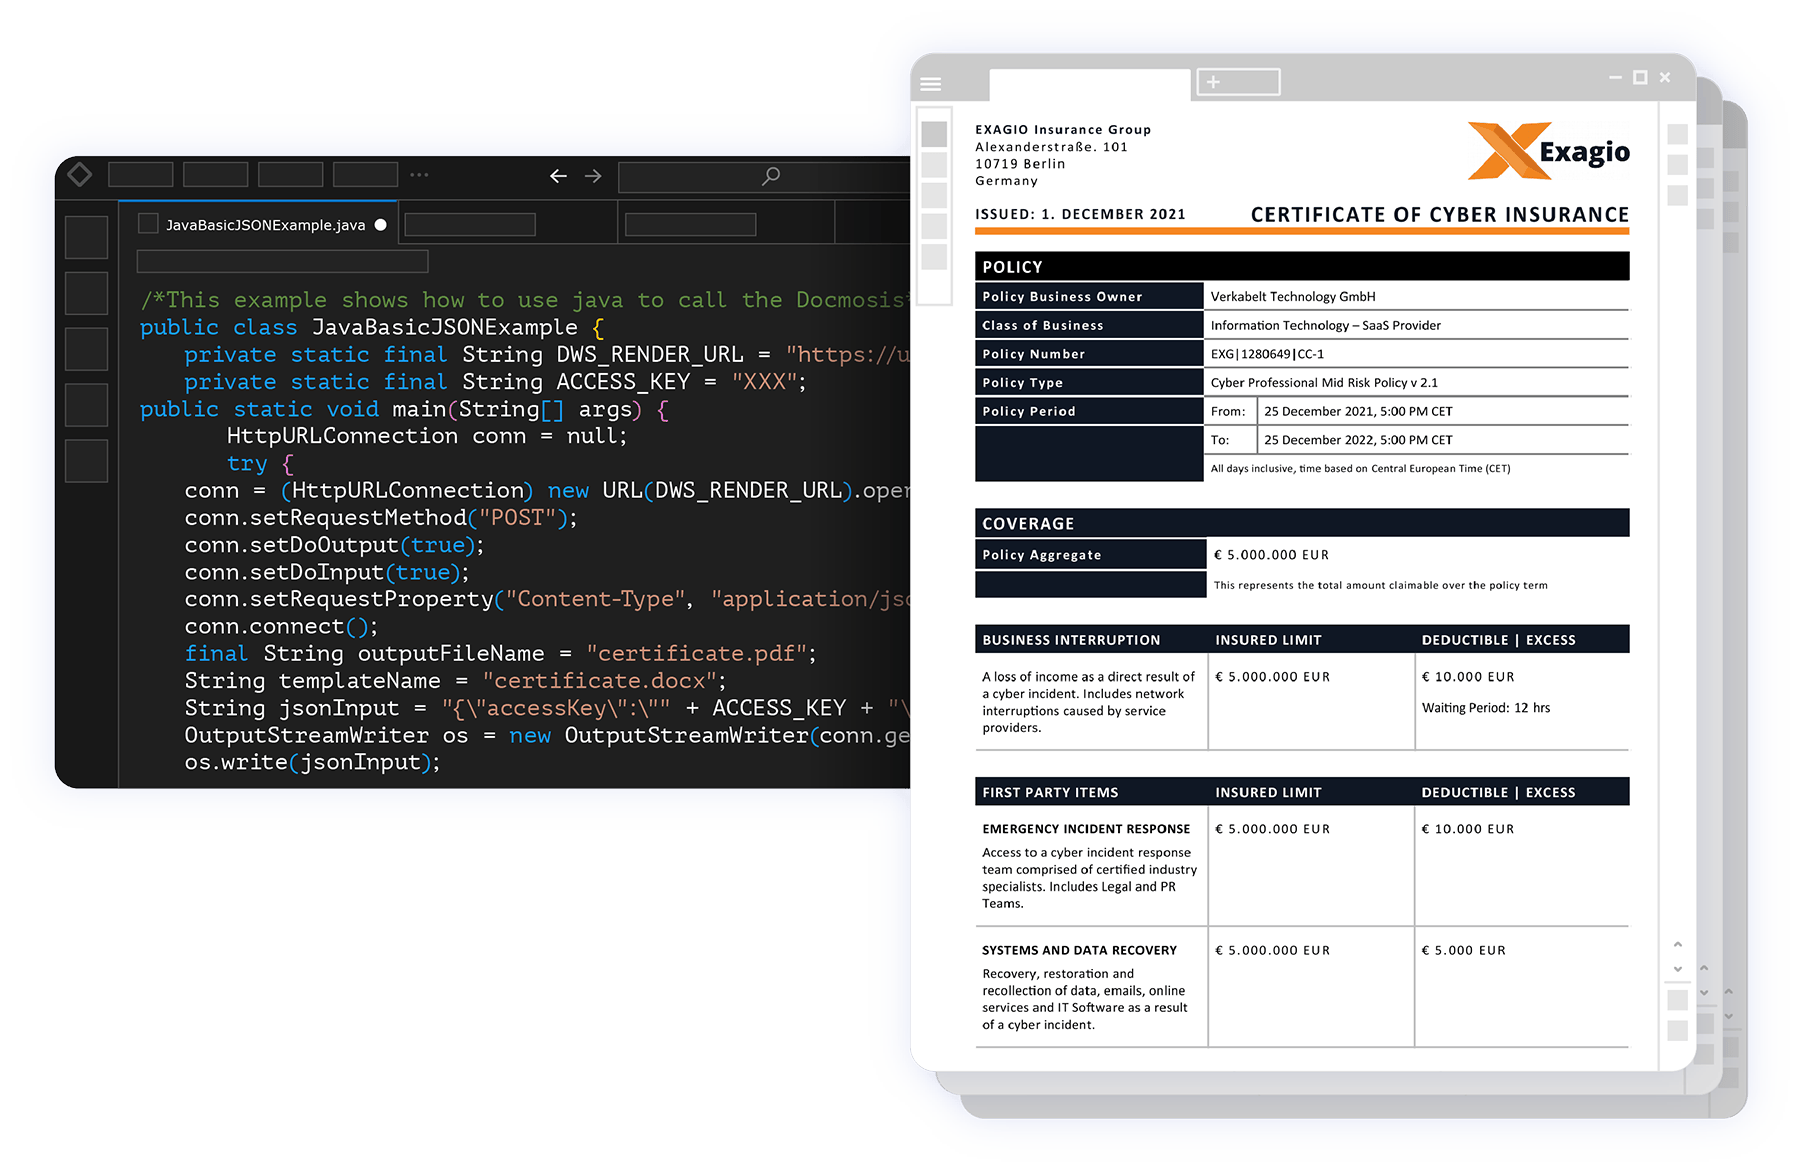Image resolution: width=1800 pixels, height=1172 pixels.
Task: Minimize the document viewer window
Action: coord(1615,77)
